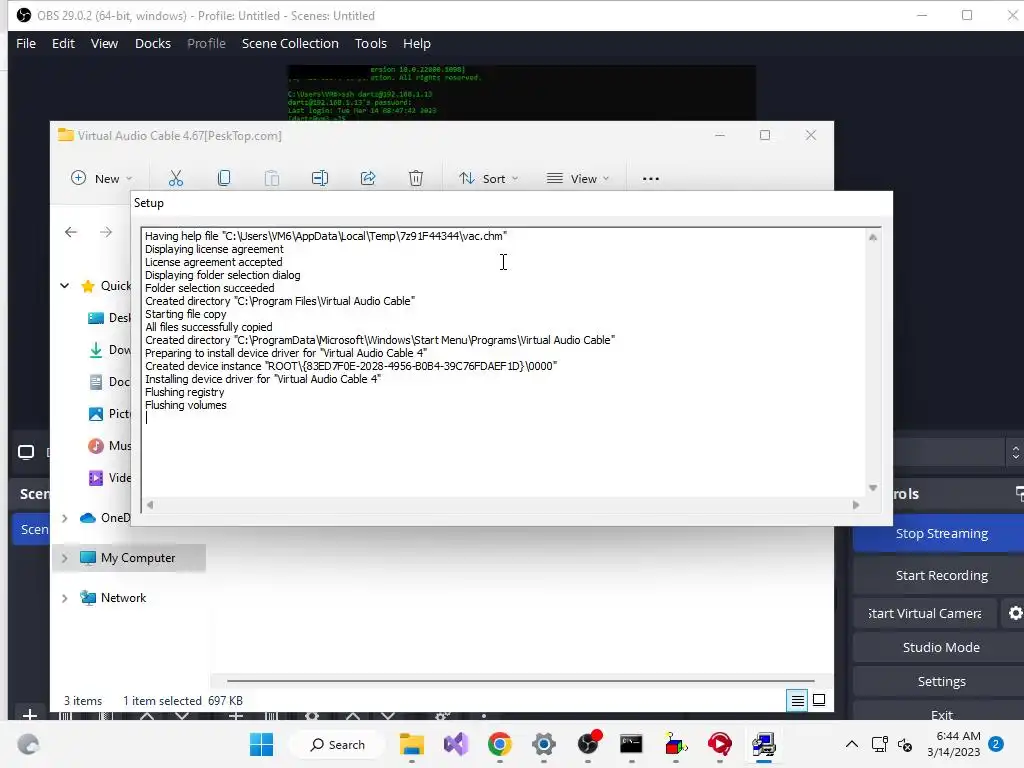Click Start Recording in OBS controls
Image resolution: width=1024 pixels, height=768 pixels.
tap(938, 575)
